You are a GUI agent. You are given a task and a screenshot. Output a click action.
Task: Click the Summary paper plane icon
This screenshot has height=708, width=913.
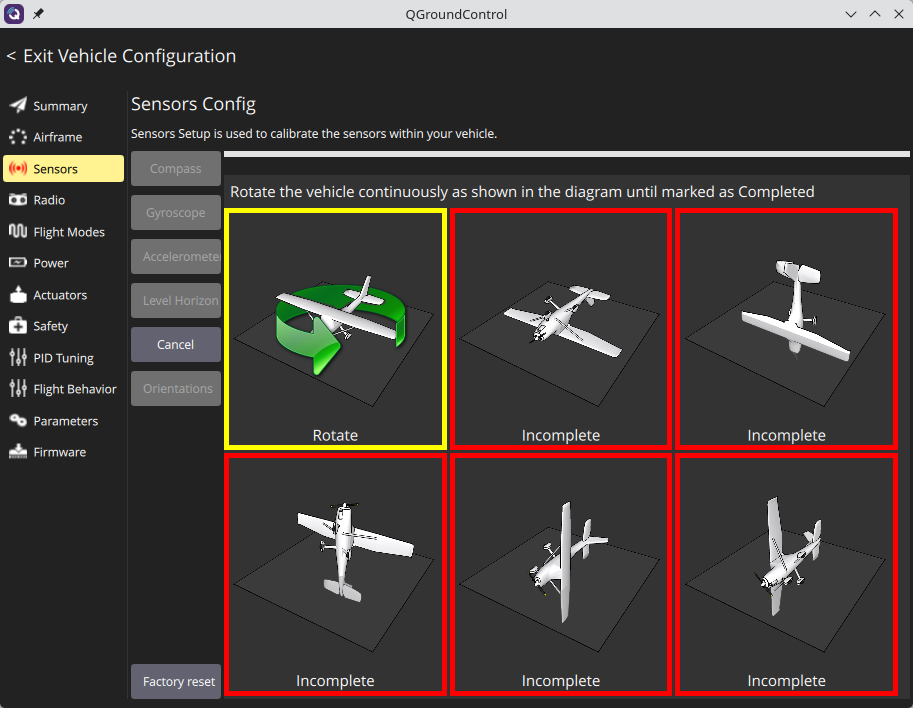(x=18, y=106)
